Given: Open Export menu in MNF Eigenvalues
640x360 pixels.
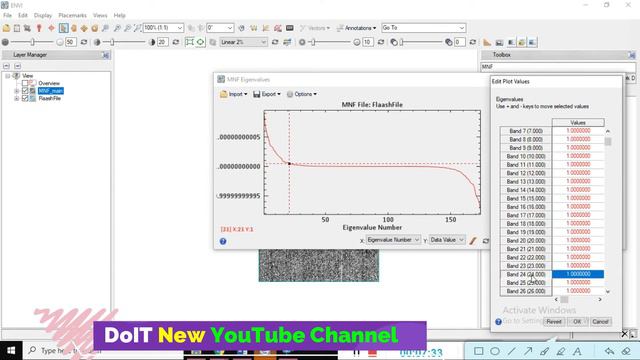Looking at the screenshot, I should coord(267,94).
